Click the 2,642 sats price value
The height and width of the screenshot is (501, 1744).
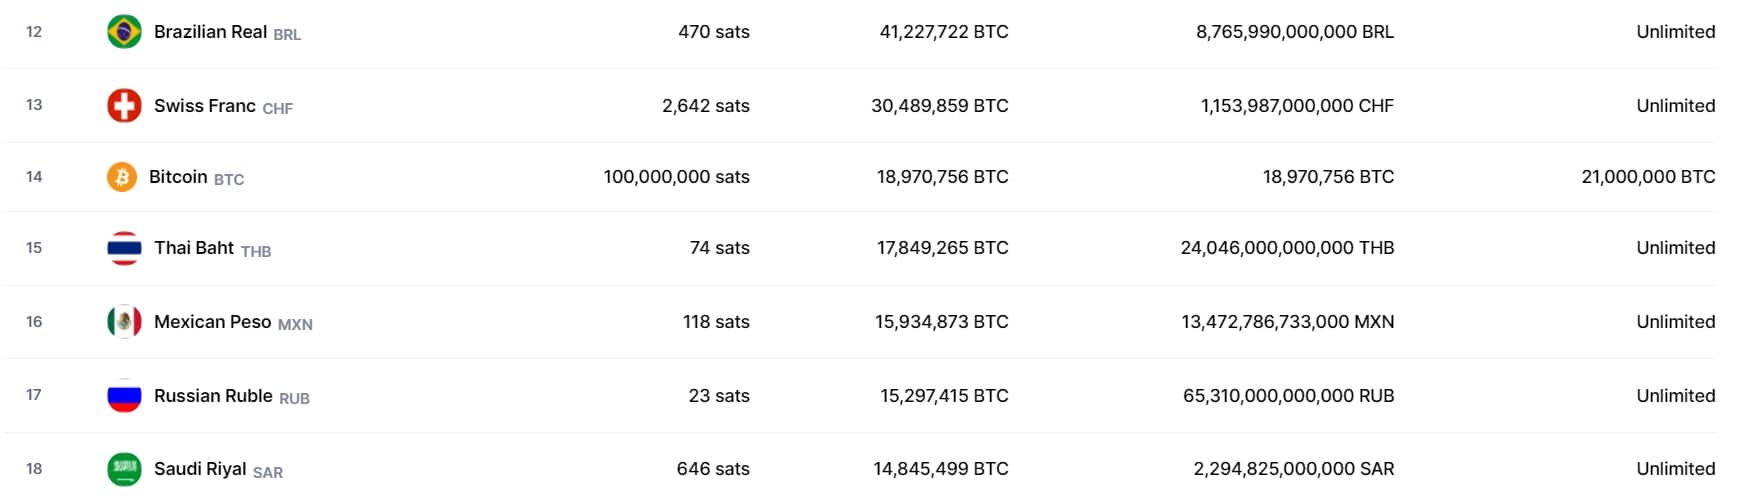pyautogui.click(x=705, y=106)
